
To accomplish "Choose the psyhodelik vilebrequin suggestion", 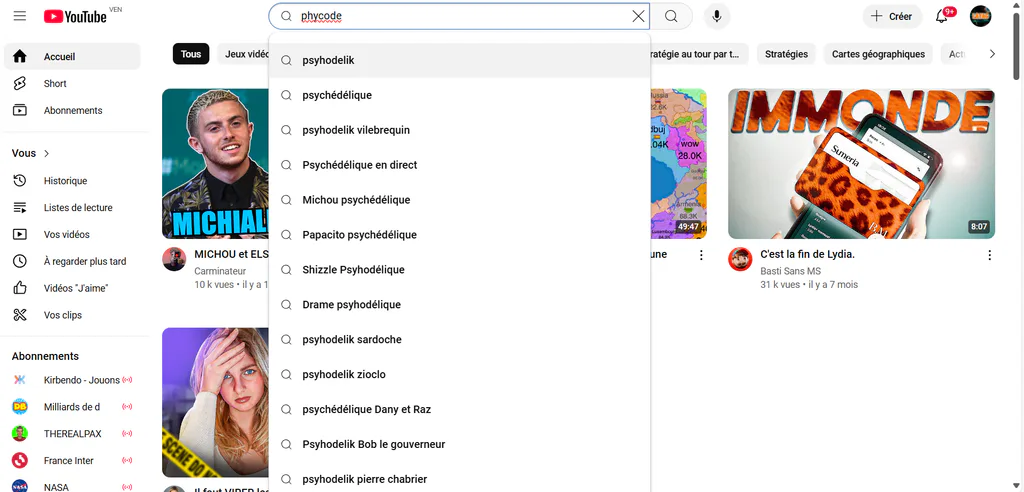I will [459, 130].
